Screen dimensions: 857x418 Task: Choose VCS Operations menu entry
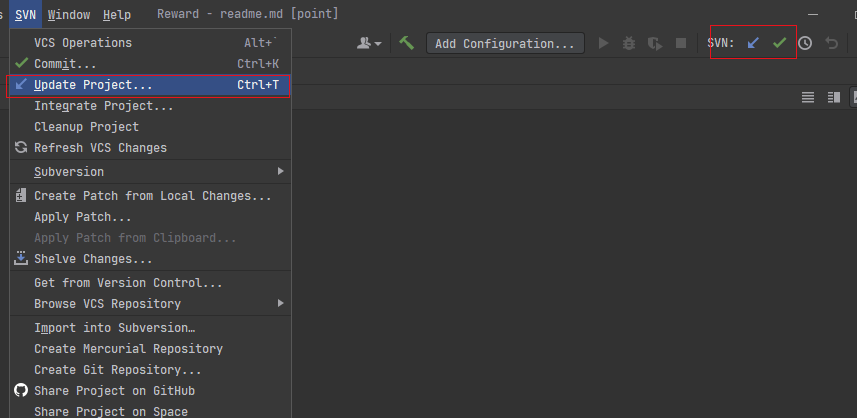tap(150, 43)
